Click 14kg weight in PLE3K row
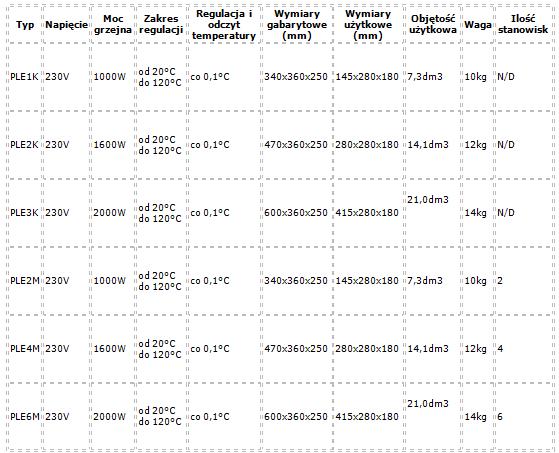 476,213
